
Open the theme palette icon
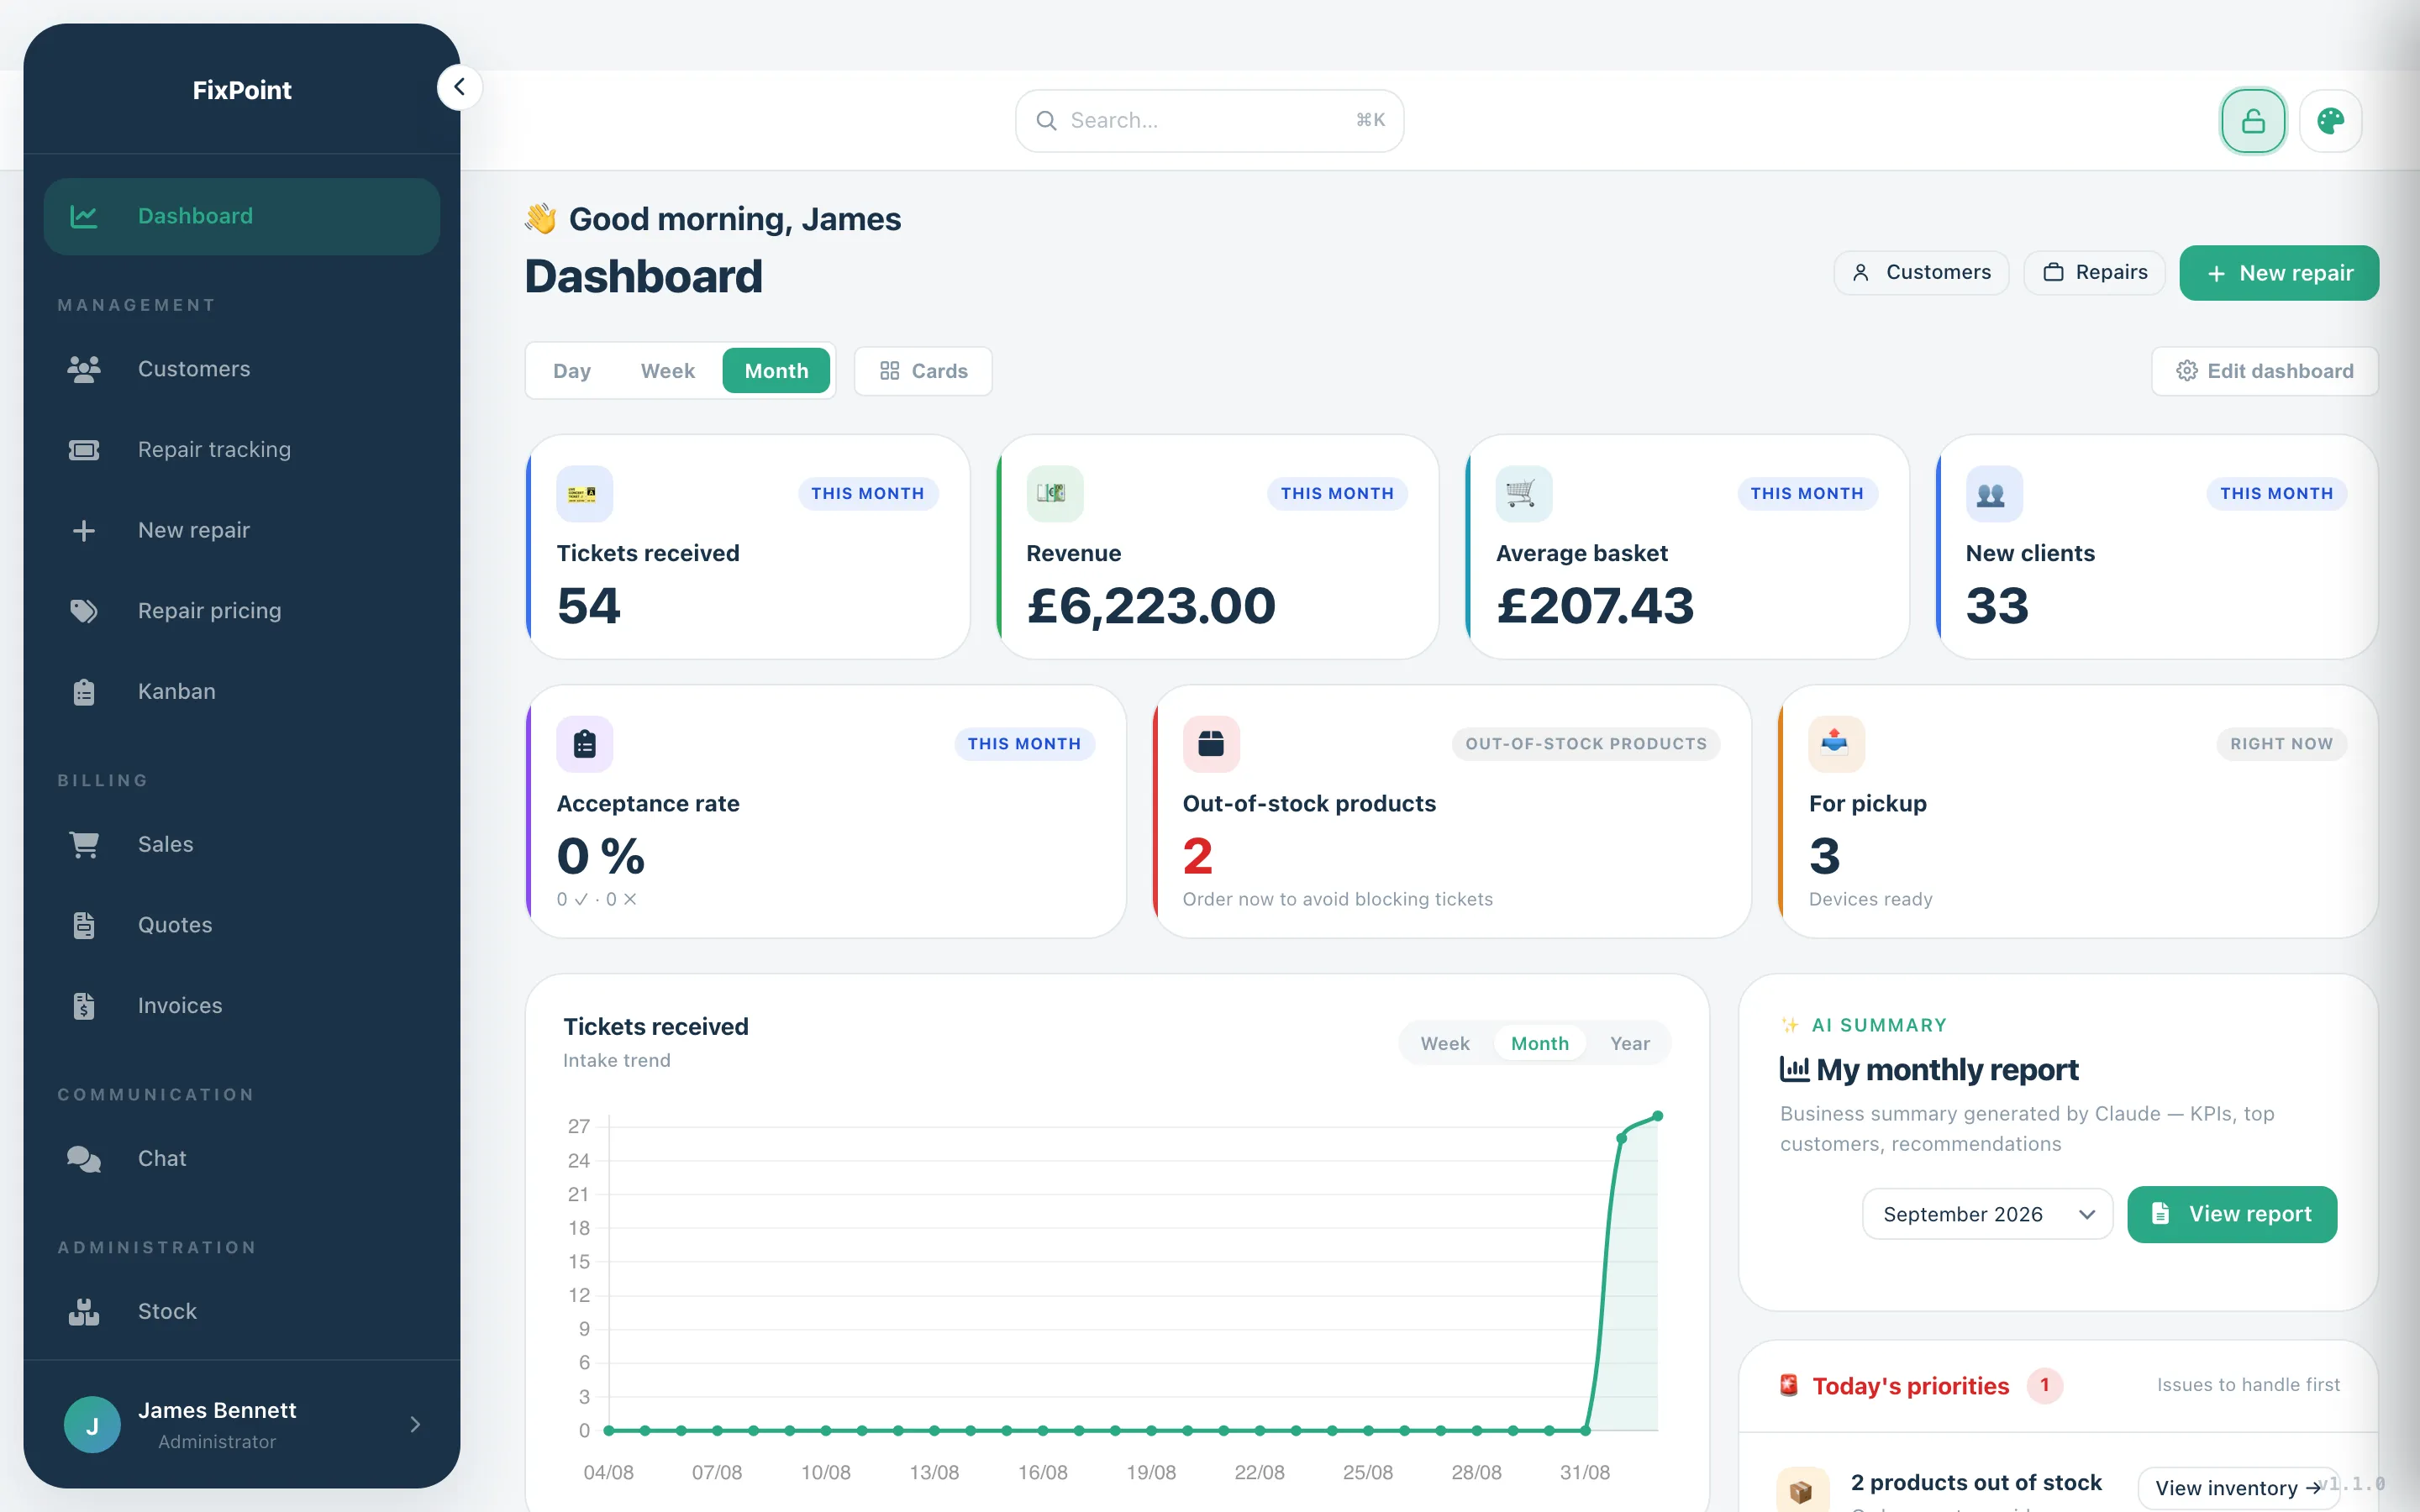(2331, 121)
